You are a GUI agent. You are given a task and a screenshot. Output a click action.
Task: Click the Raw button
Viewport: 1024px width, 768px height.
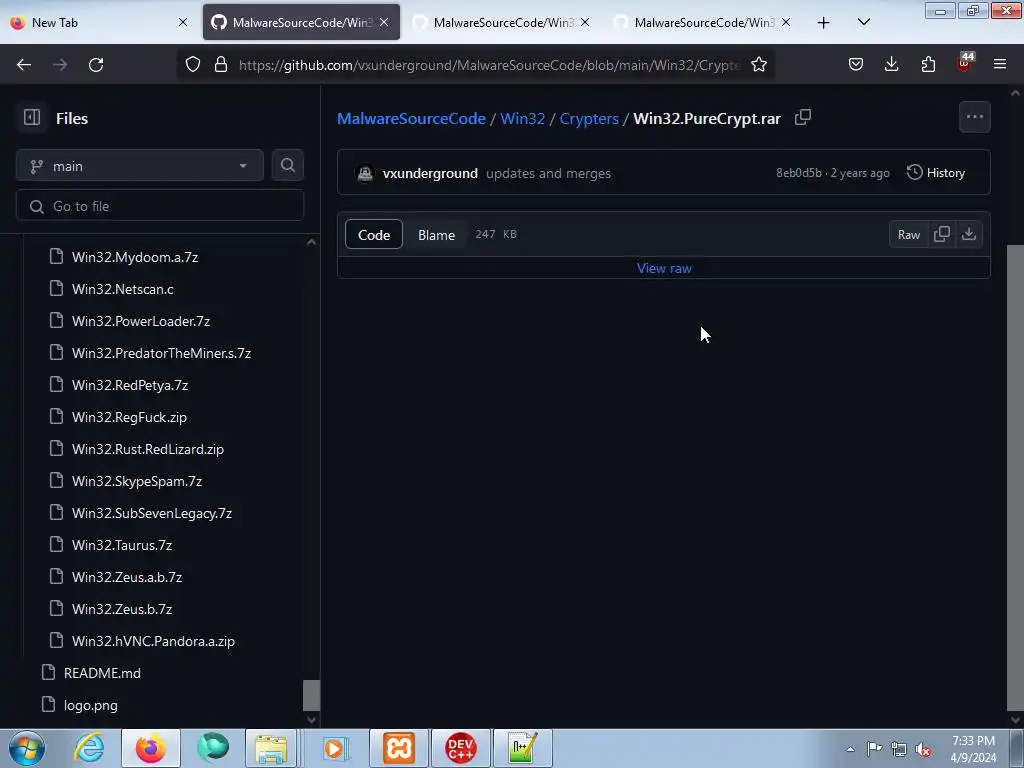pyautogui.click(x=908, y=234)
